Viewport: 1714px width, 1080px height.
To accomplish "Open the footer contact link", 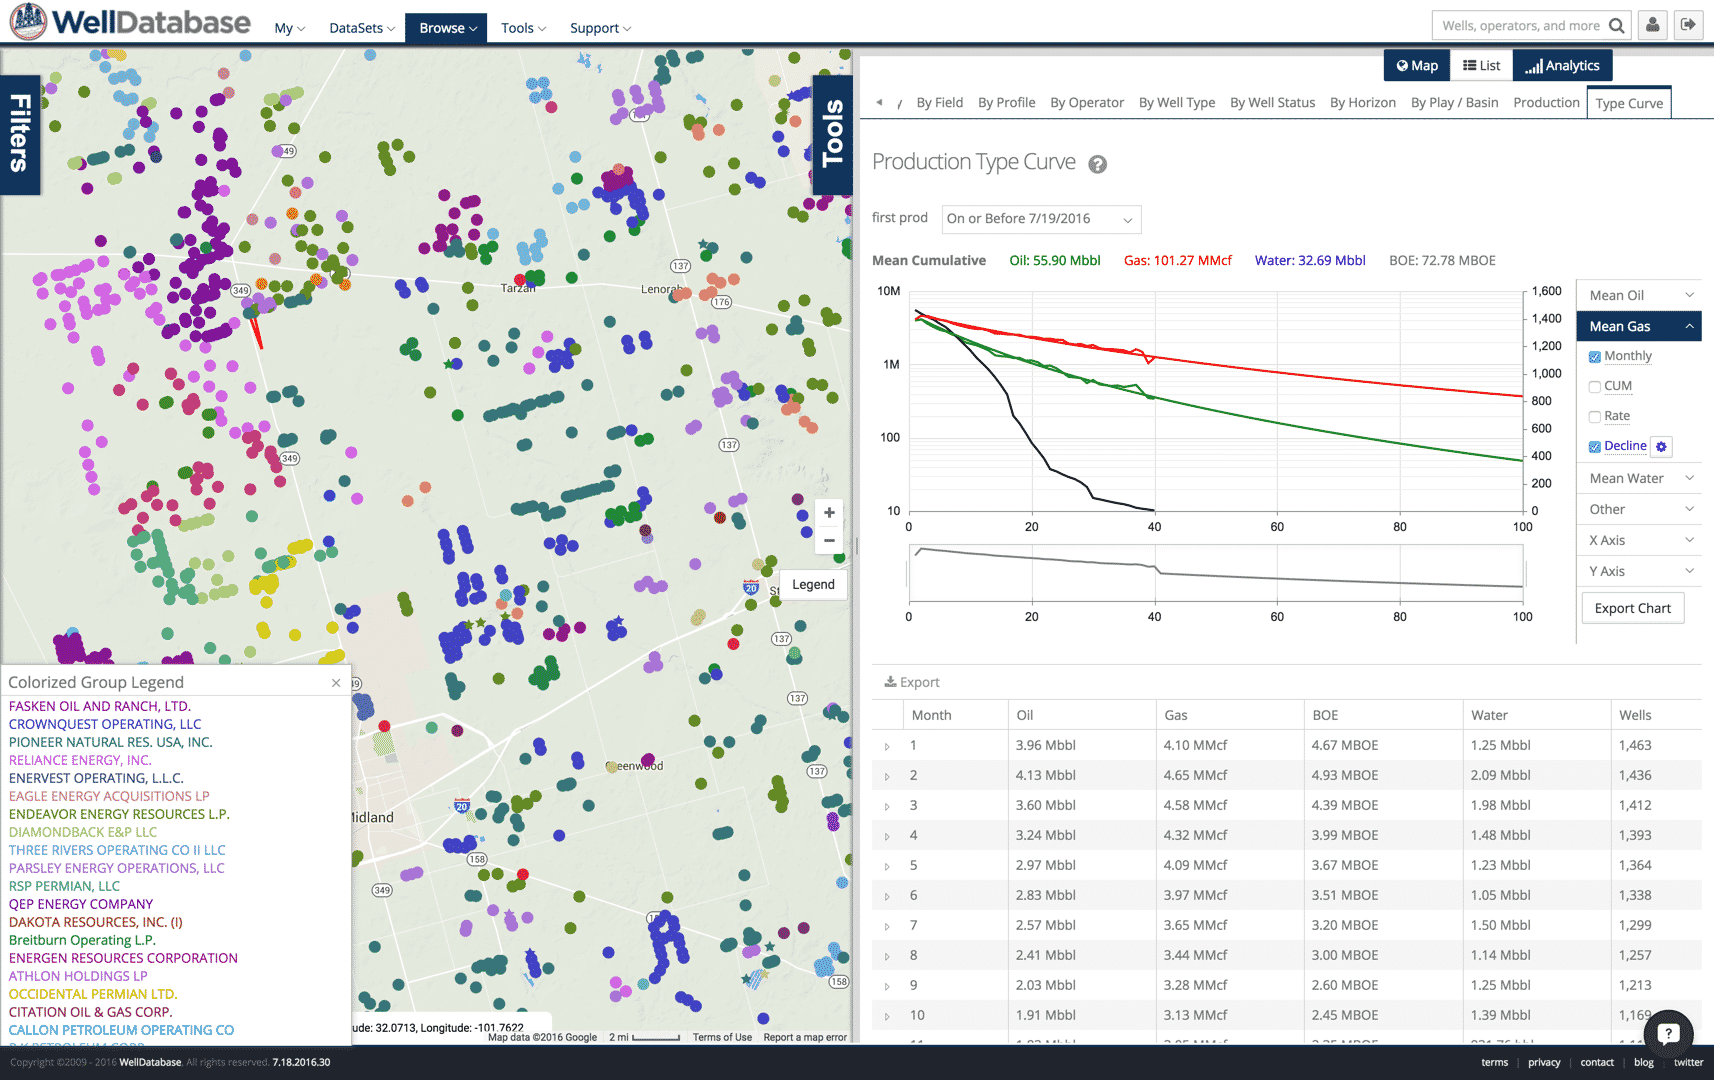I will tap(1597, 1063).
